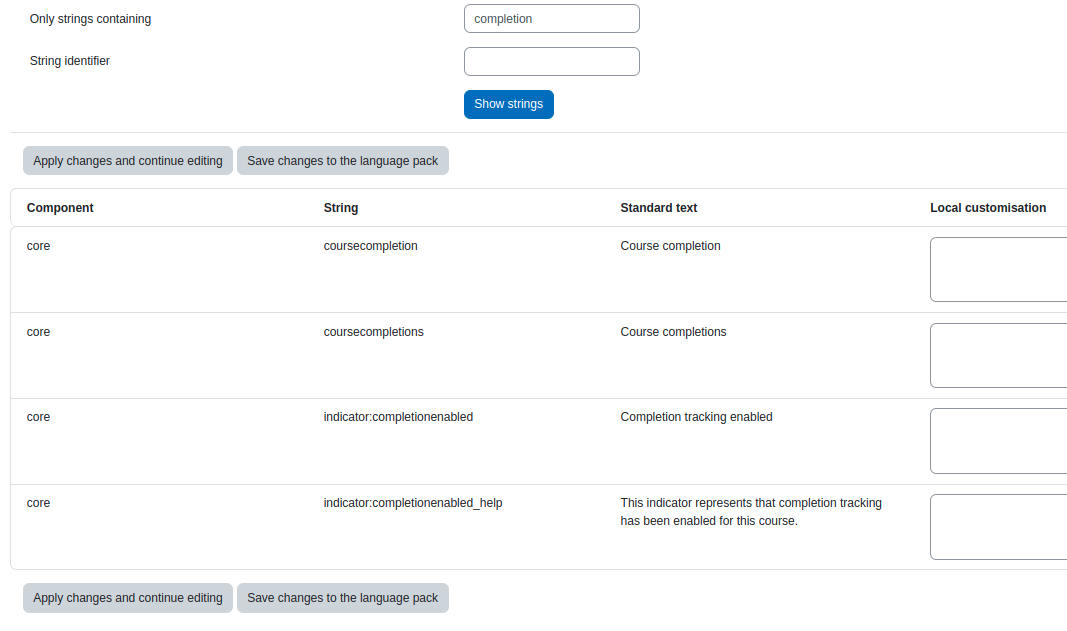Click top 'Apply changes and continue editing' button
The image size is (1067, 631).
coord(128,161)
